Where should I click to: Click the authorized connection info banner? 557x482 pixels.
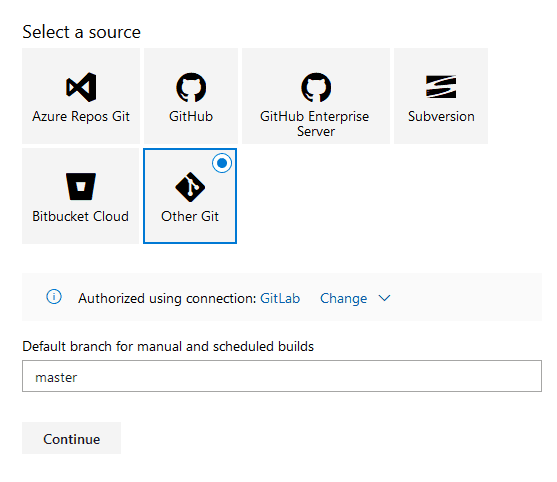(x=282, y=297)
